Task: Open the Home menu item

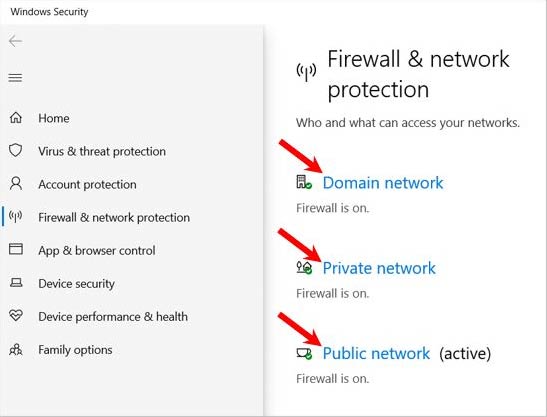Action: [54, 118]
